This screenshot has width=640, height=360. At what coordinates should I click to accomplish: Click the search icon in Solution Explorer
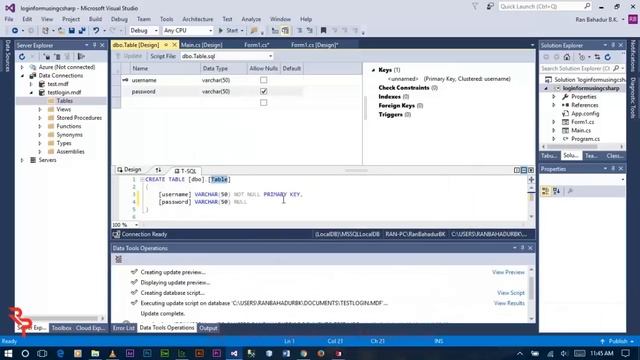click(x=616, y=69)
